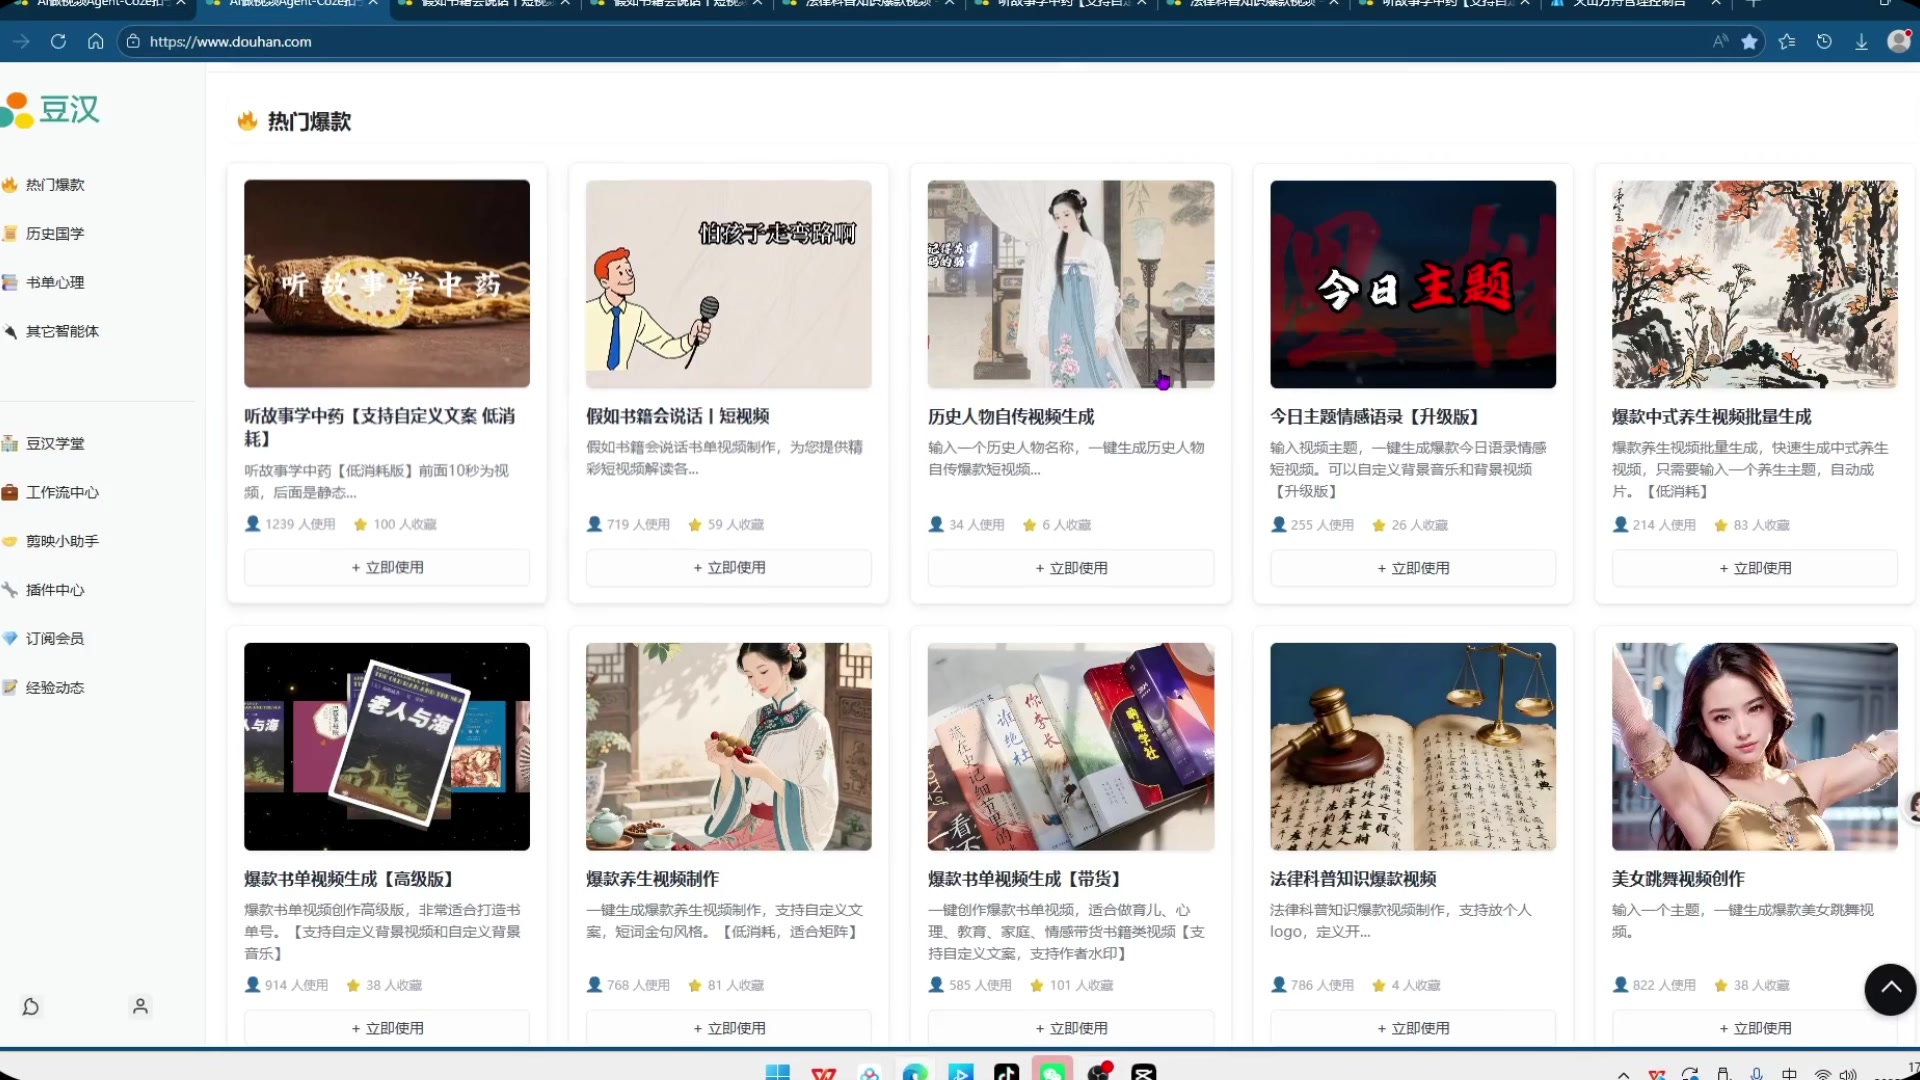This screenshot has height=1080, width=1920.
Task: Select 历史国学 in the sidebar
Action: tap(55, 234)
